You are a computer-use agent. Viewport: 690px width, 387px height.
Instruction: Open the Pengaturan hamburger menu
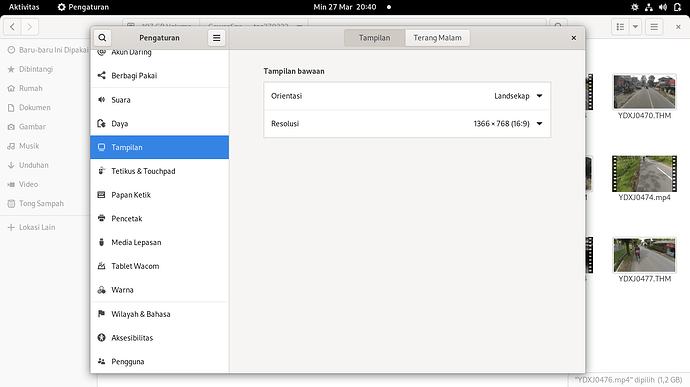pyautogui.click(x=217, y=38)
